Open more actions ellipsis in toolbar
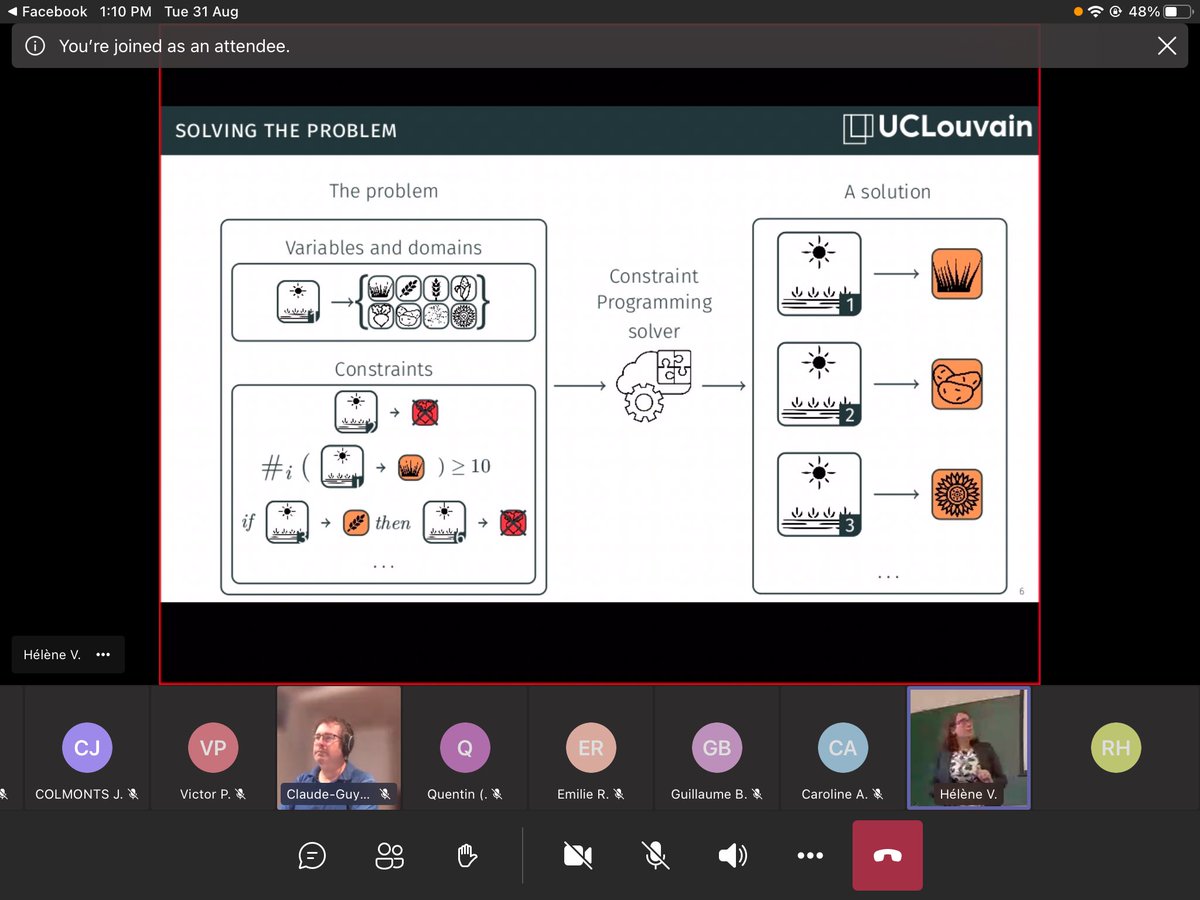 pyautogui.click(x=810, y=855)
